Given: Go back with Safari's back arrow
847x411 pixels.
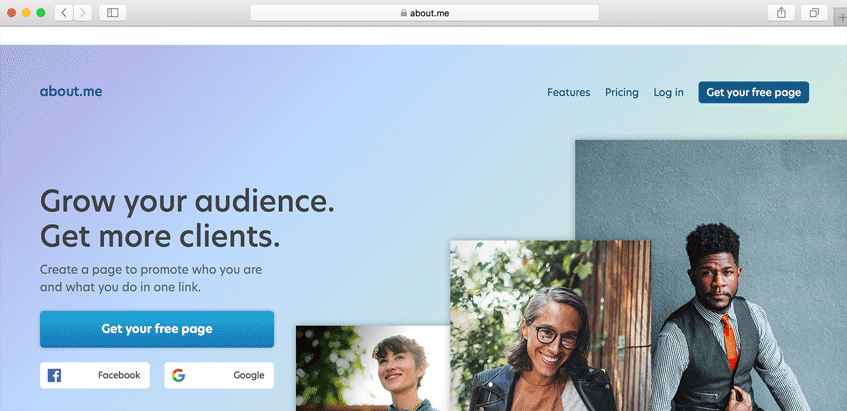Looking at the screenshot, I should click(x=64, y=13).
